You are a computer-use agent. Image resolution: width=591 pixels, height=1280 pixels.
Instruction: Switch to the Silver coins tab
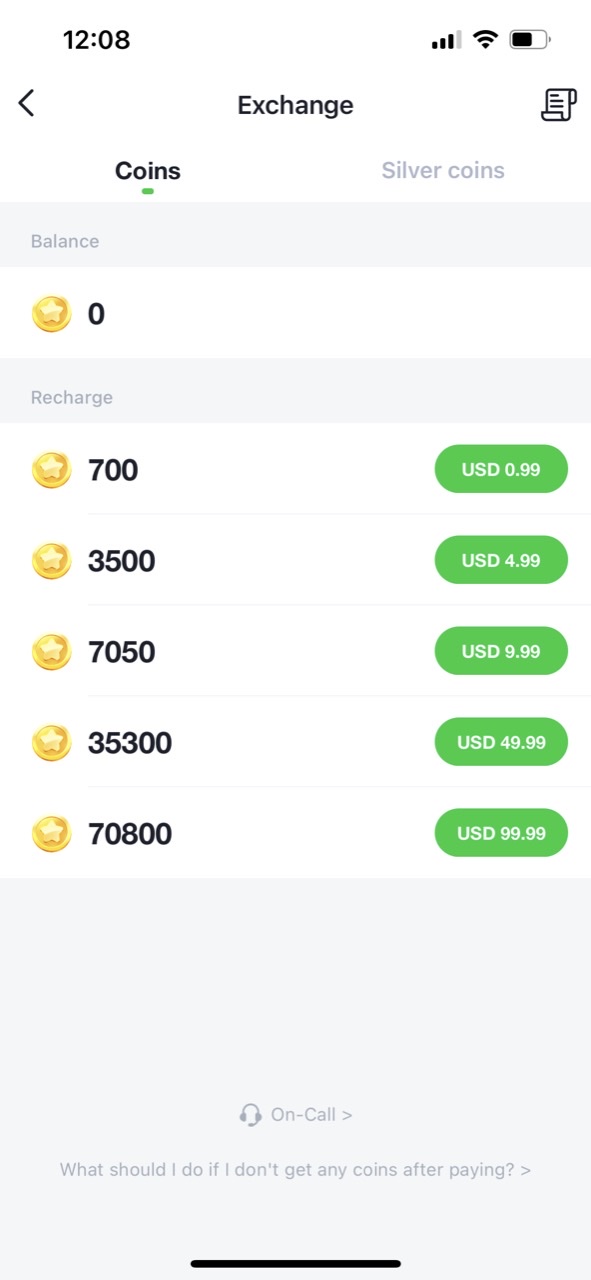coord(442,170)
